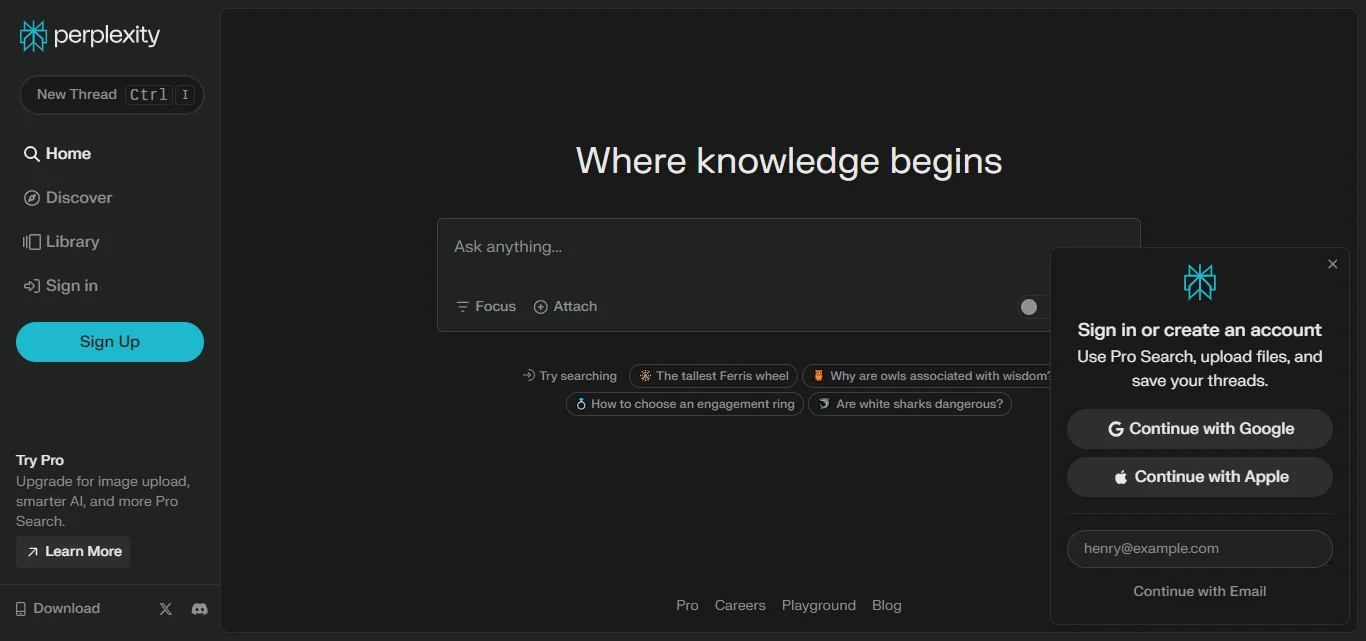Continue with Apple
The height and width of the screenshot is (641, 1366).
point(1199,477)
